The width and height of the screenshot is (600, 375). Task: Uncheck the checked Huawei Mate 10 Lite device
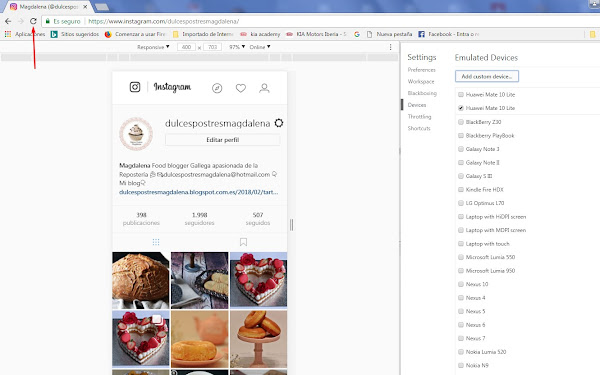coord(461,108)
